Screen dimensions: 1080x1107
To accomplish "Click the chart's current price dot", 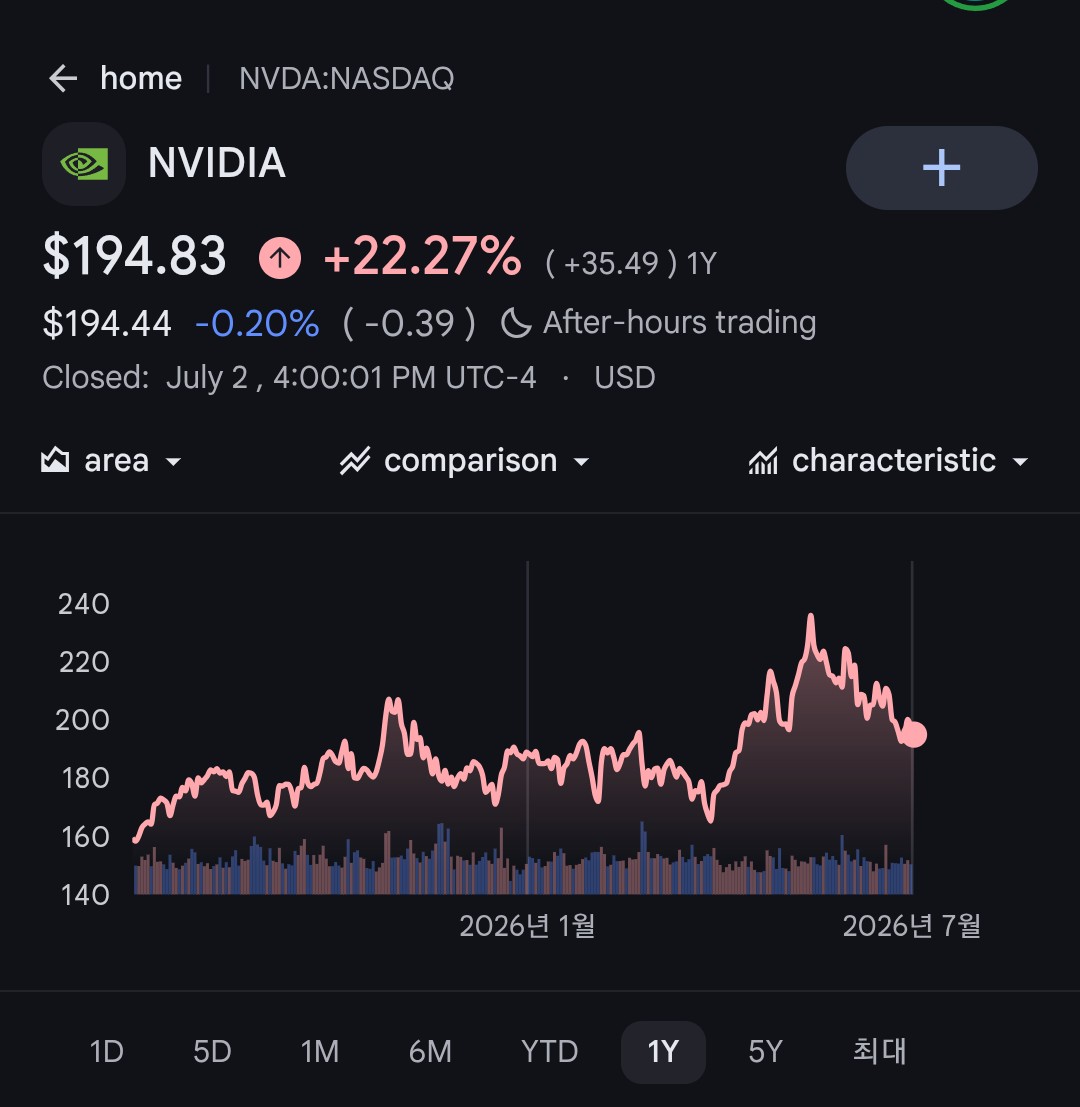I will pyautogui.click(x=913, y=734).
